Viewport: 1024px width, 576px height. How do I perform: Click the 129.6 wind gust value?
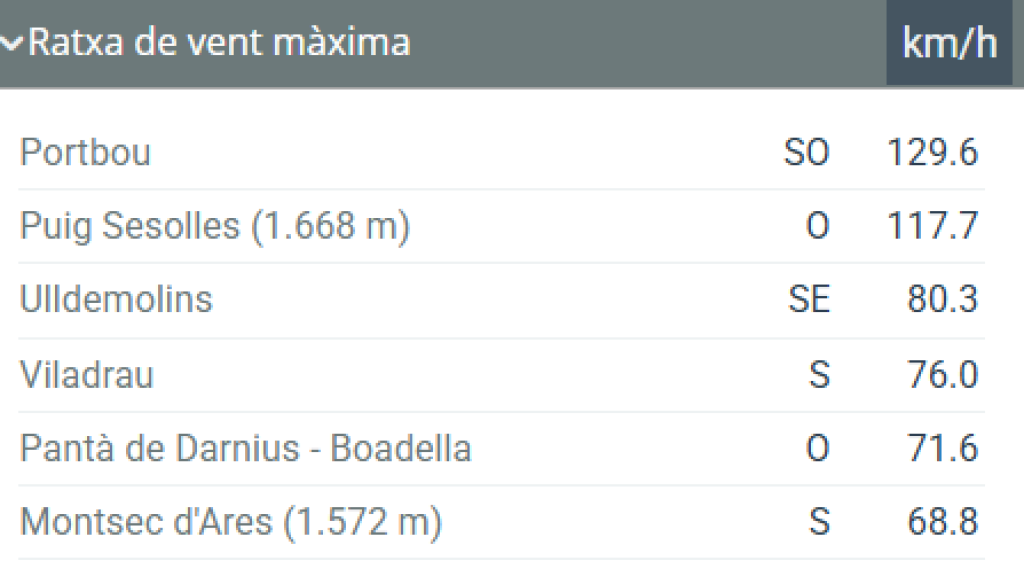click(934, 153)
